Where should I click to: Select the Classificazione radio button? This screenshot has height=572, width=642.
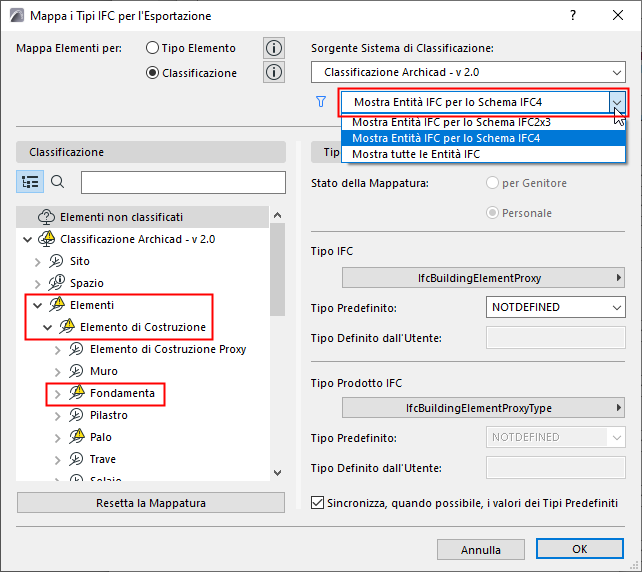point(152,73)
